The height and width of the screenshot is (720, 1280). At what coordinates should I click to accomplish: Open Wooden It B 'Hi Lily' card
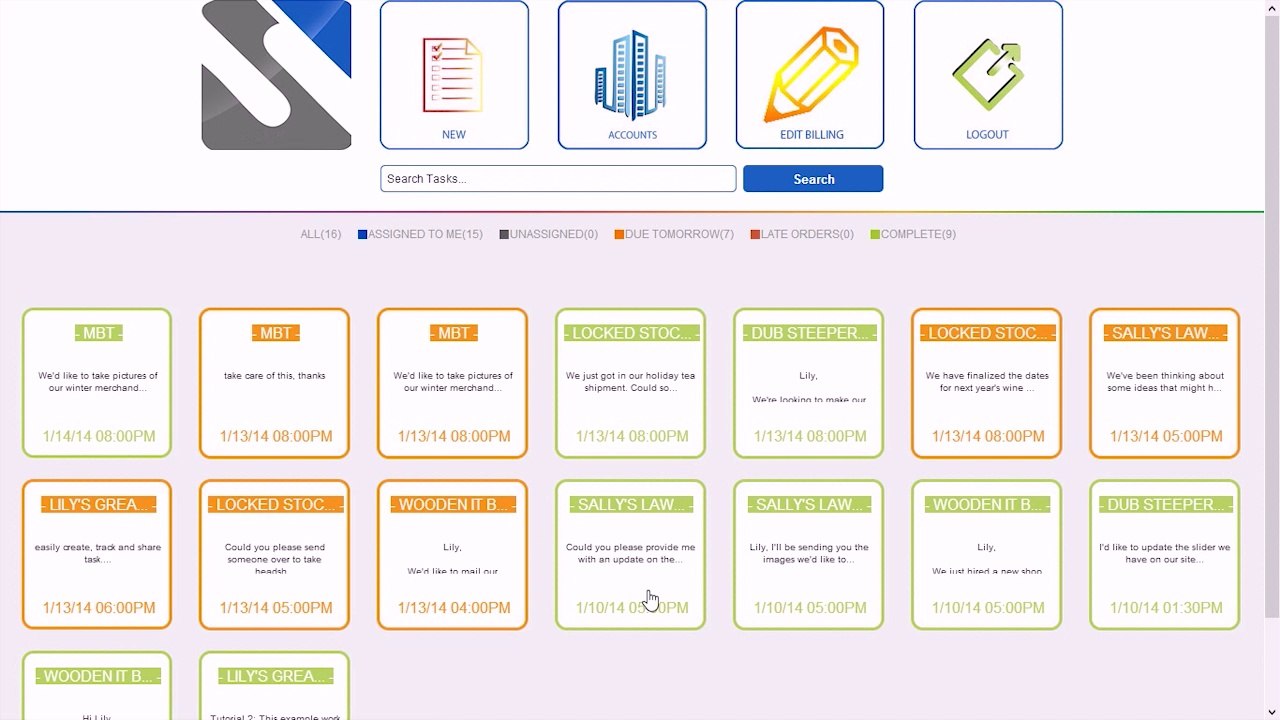pos(97,686)
